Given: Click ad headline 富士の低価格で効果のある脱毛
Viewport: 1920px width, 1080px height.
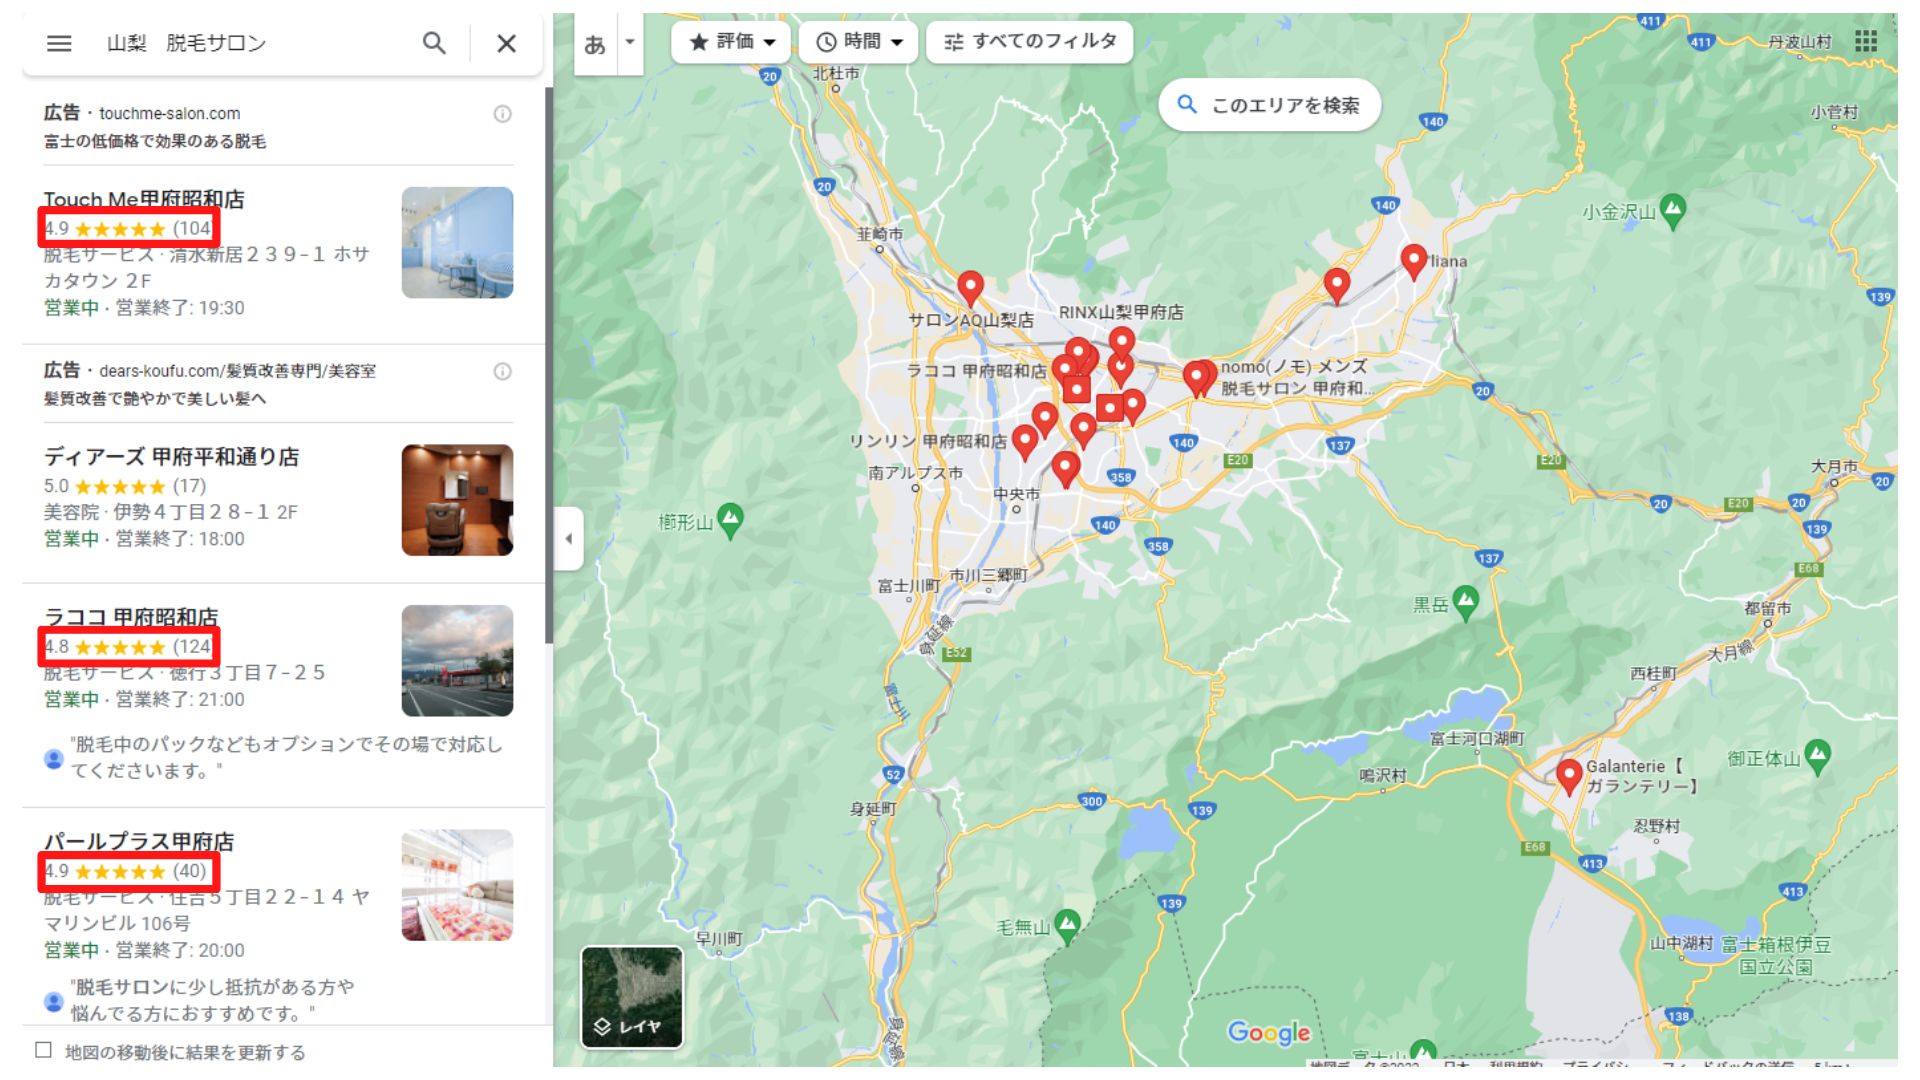Looking at the screenshot, I should [155, 141].
